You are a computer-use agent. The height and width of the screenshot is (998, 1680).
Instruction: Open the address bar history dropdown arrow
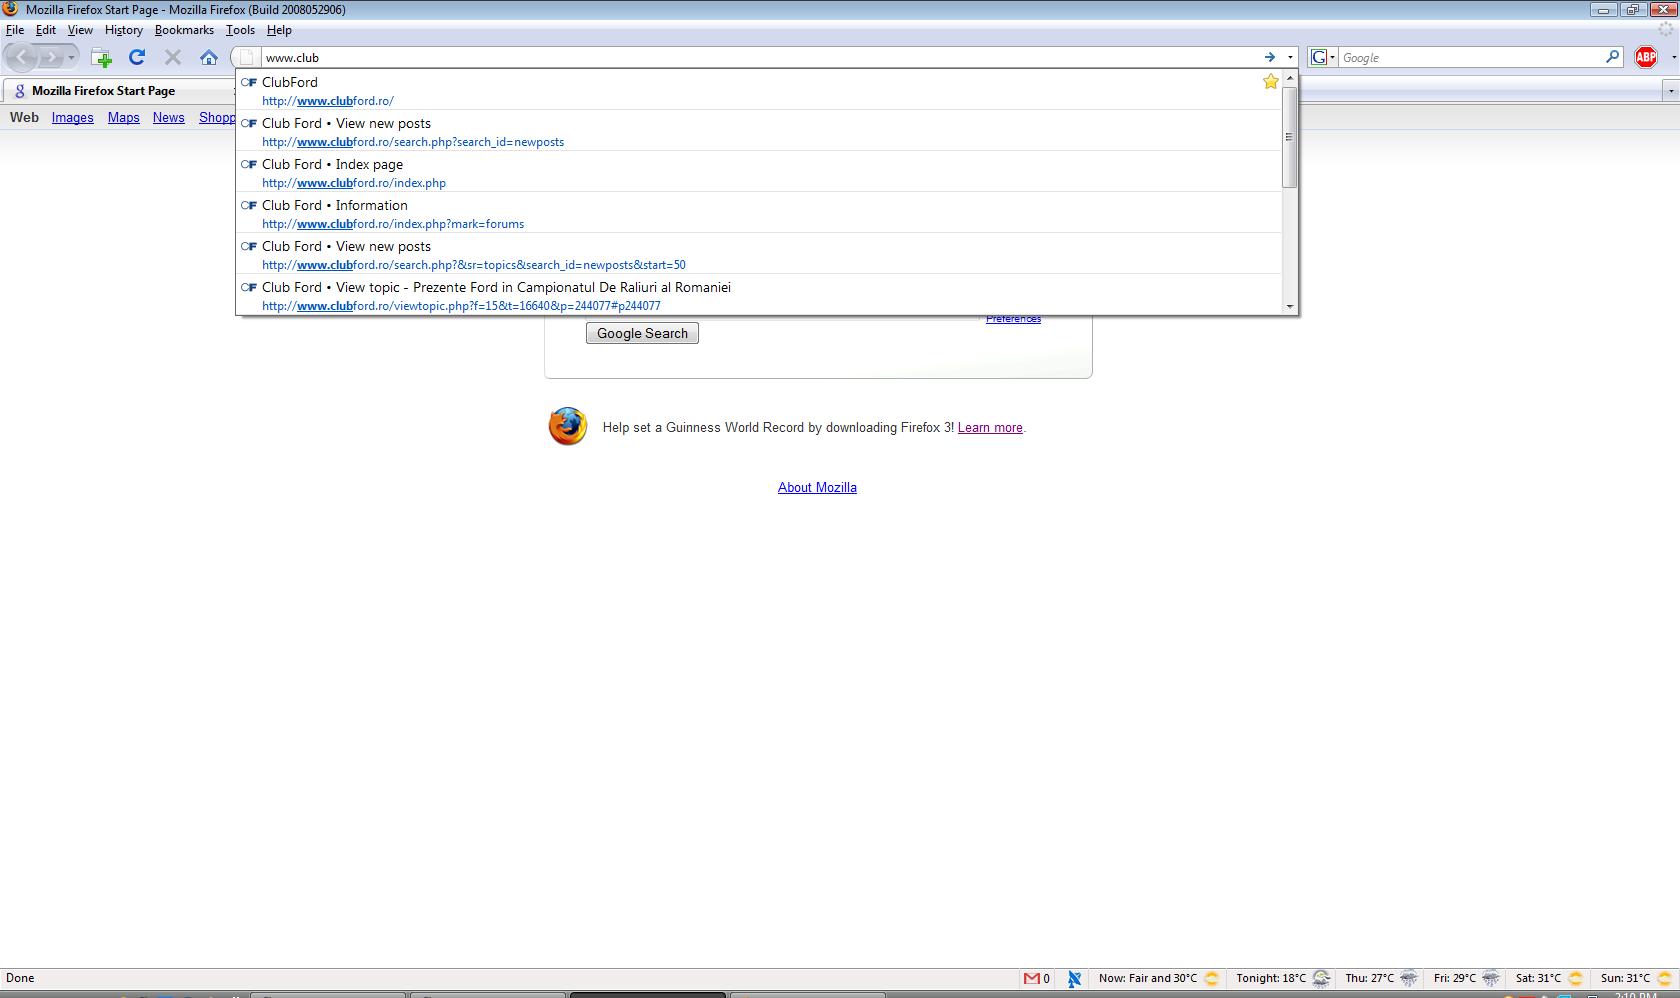tap(1290, 57)
